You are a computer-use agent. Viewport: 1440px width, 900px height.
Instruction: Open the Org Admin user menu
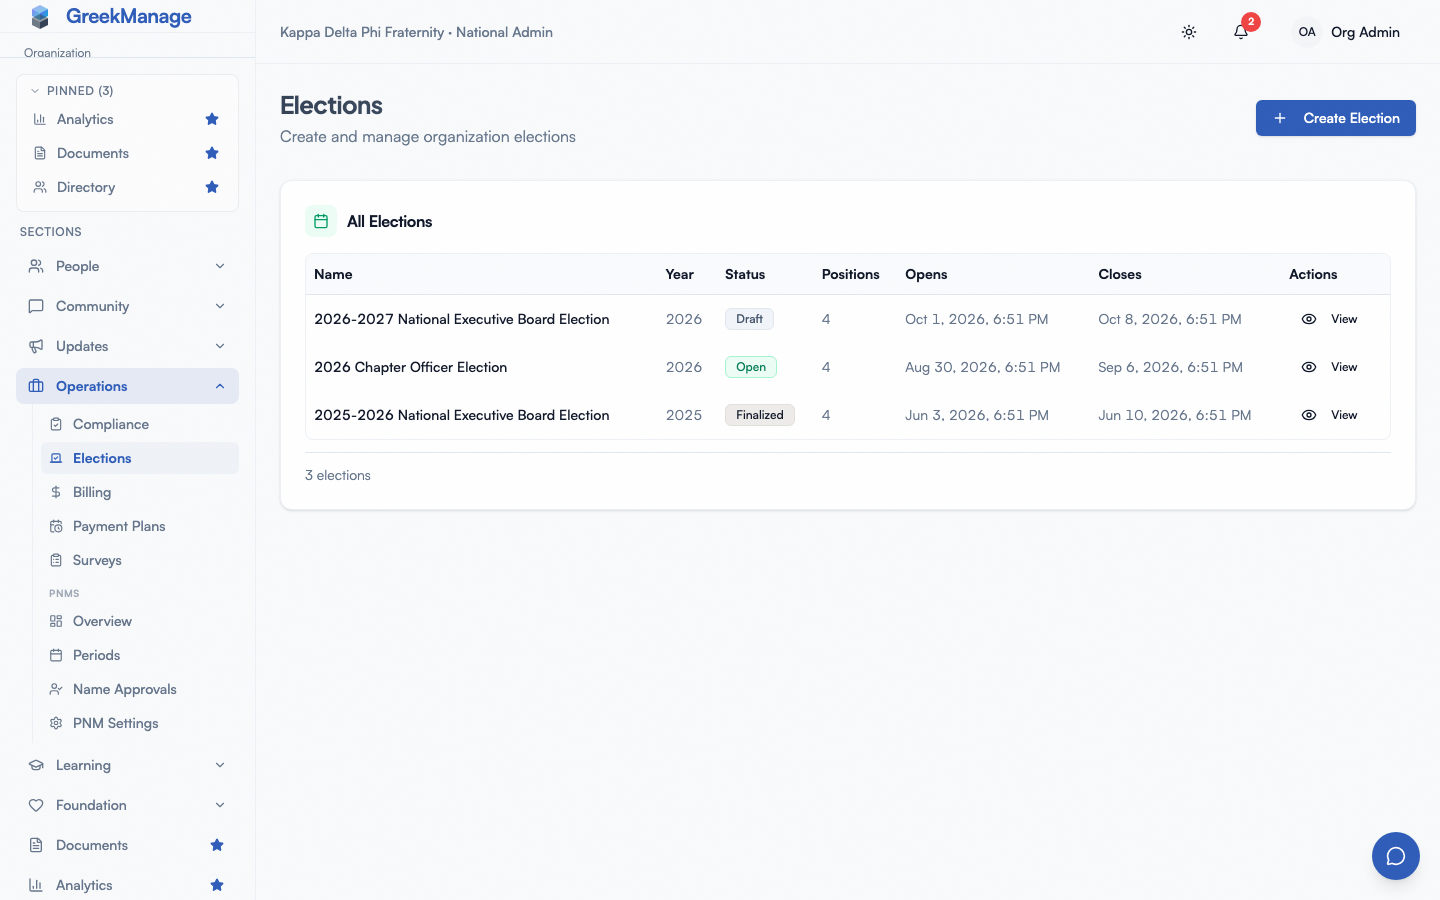(1346, 32)
